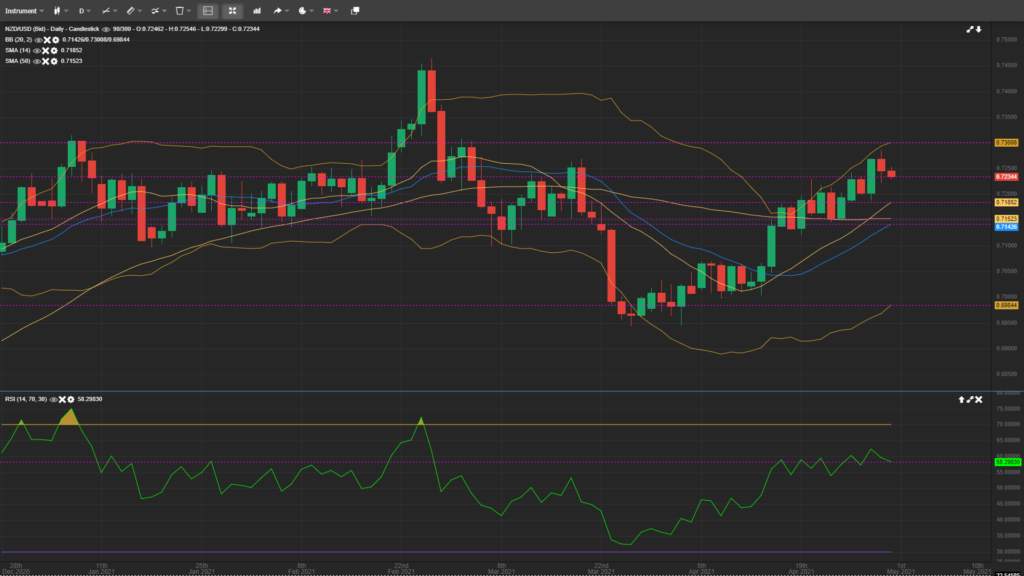This screenshot has width=1024, height=576.
Task: Click the fit-to-screen arrows icon
Action: point(232,11)
